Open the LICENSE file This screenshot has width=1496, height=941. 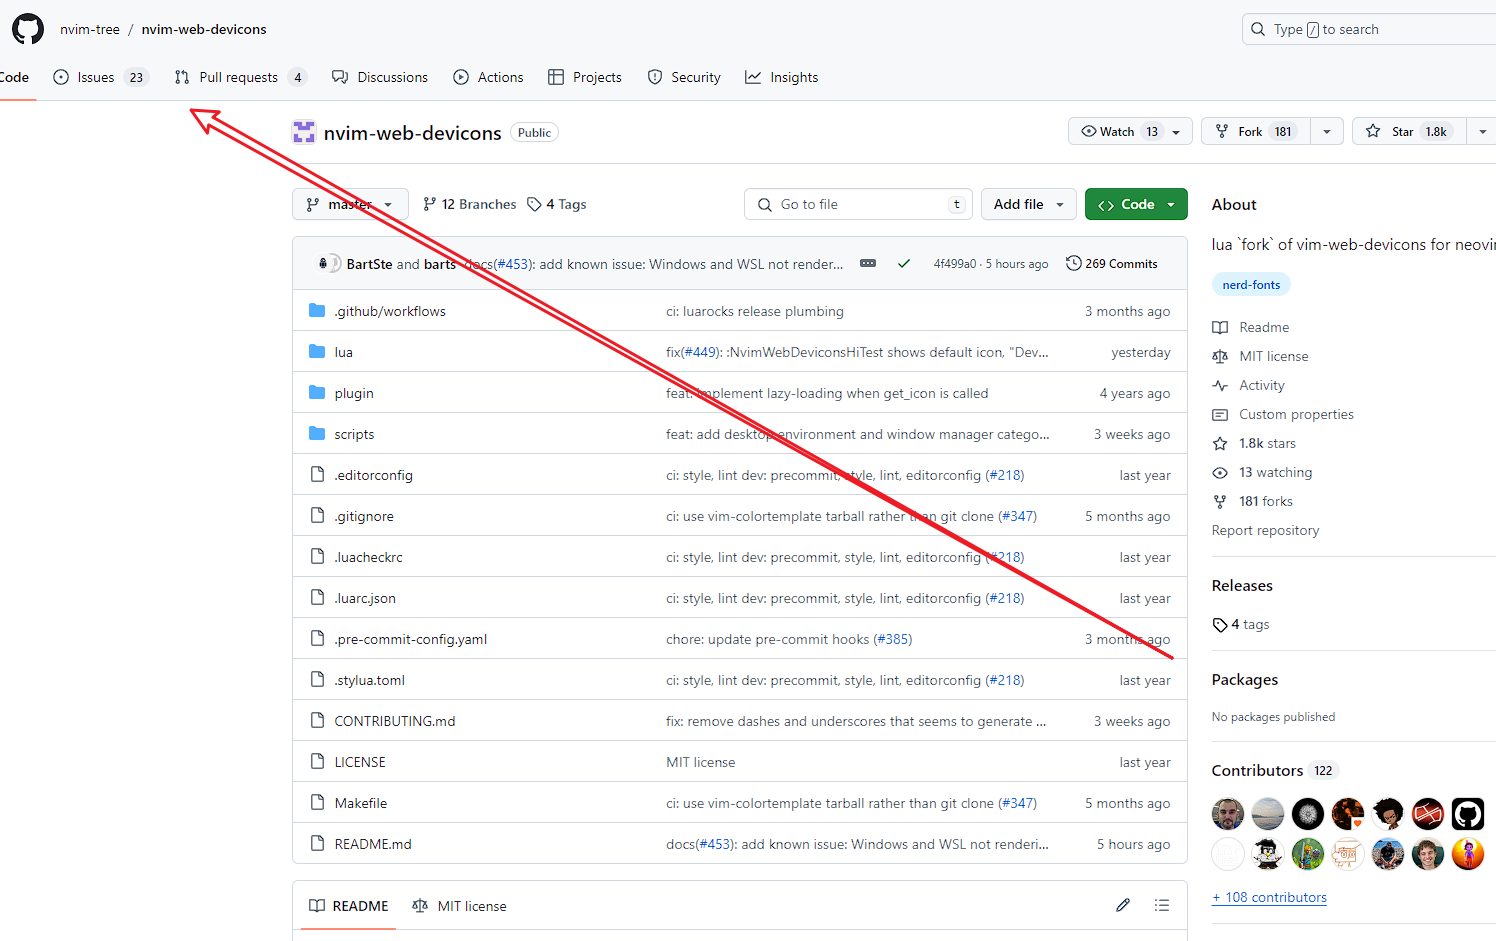[x=360, y=762]
